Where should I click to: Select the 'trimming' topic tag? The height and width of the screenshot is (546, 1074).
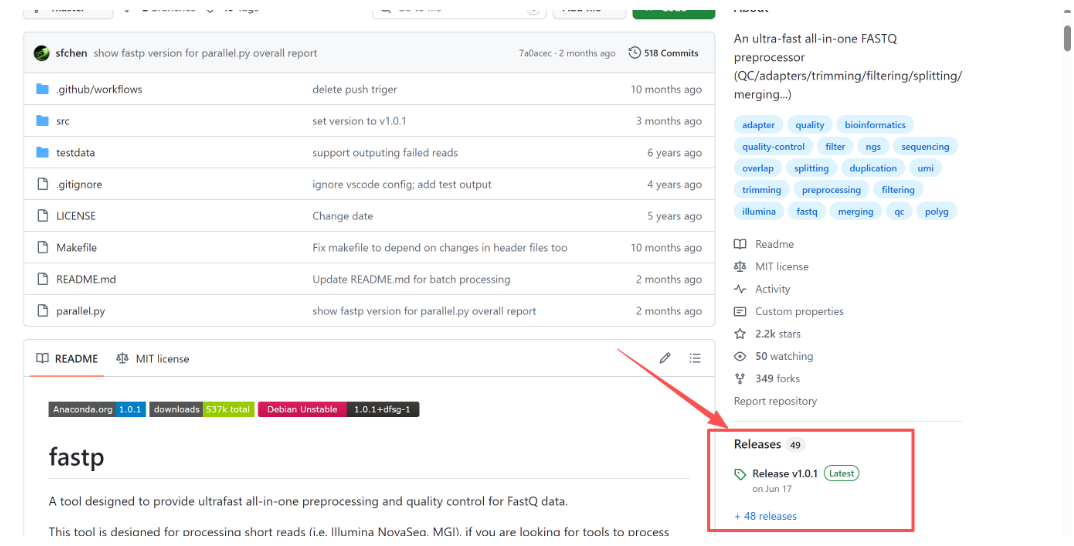[x=762, y=190]
